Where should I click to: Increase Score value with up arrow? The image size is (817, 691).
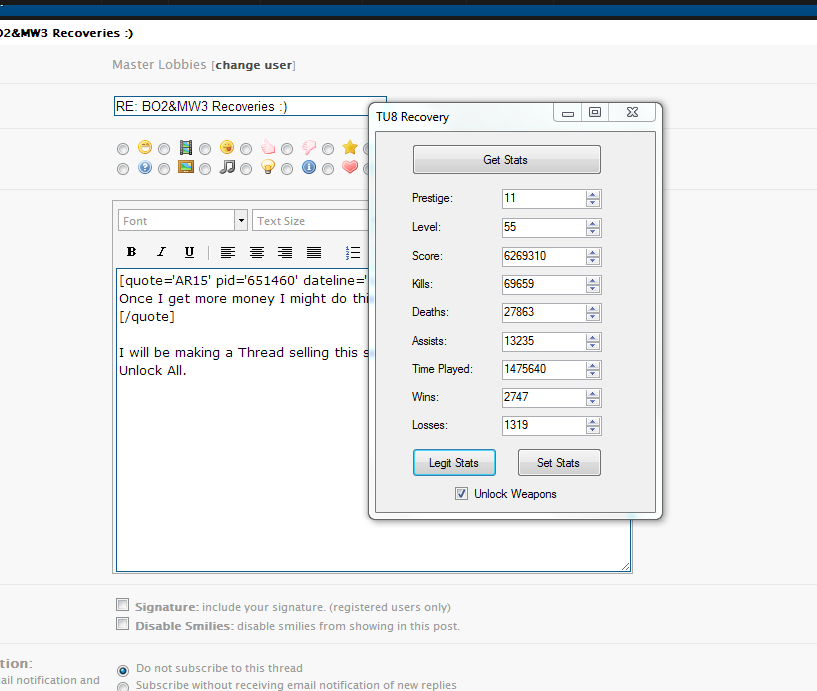pos(592,253)
